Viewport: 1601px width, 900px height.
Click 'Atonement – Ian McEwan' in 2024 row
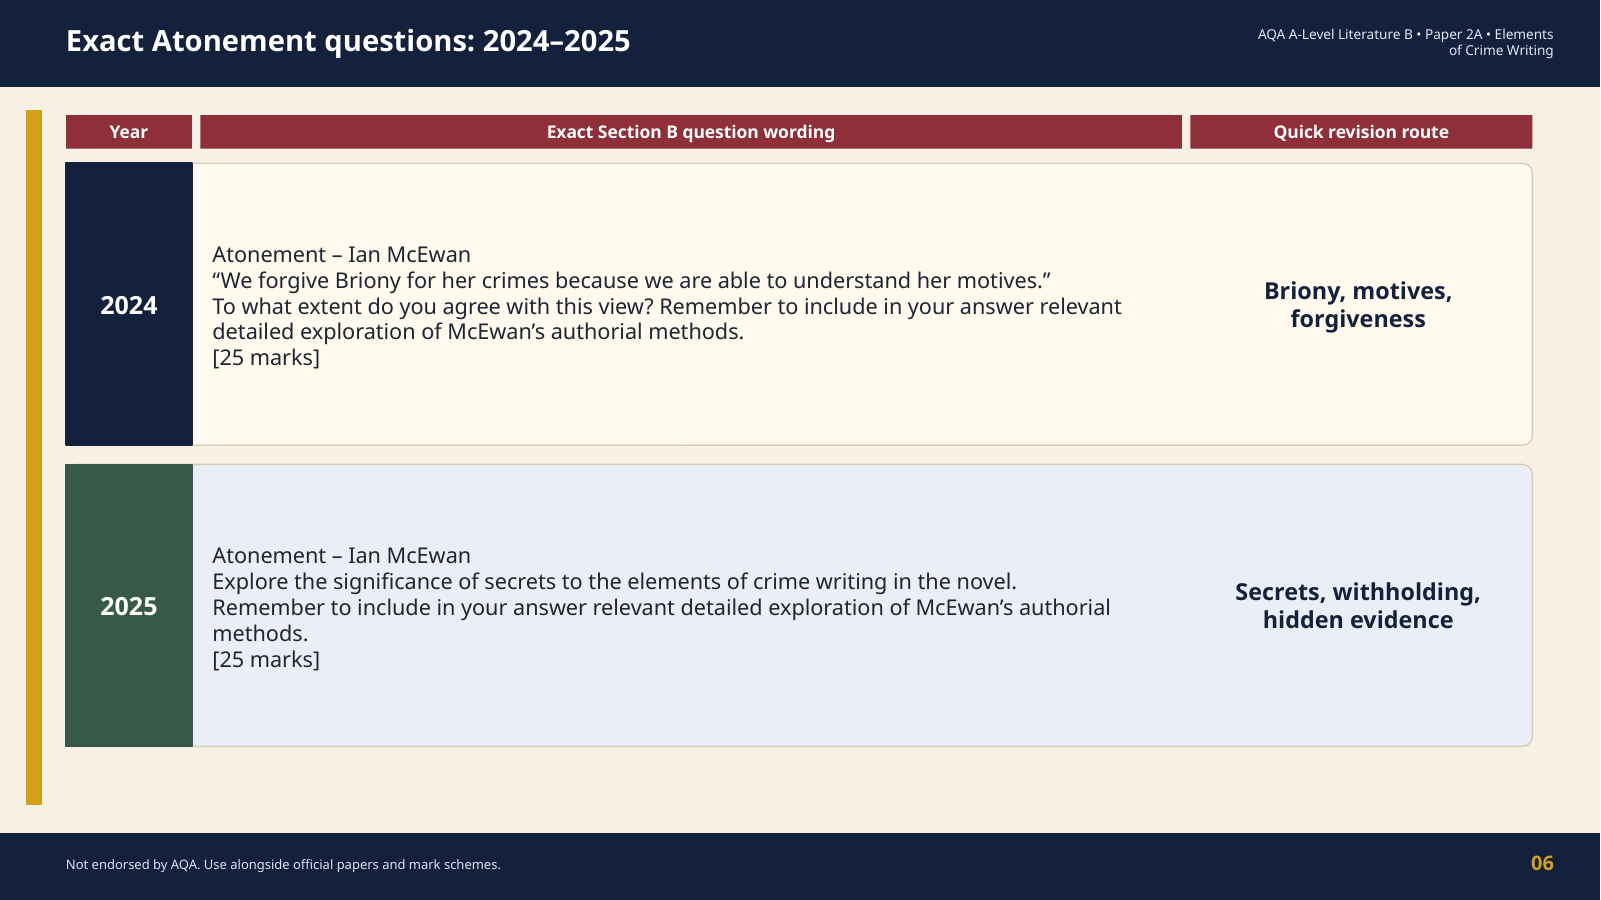coord(341,255)
